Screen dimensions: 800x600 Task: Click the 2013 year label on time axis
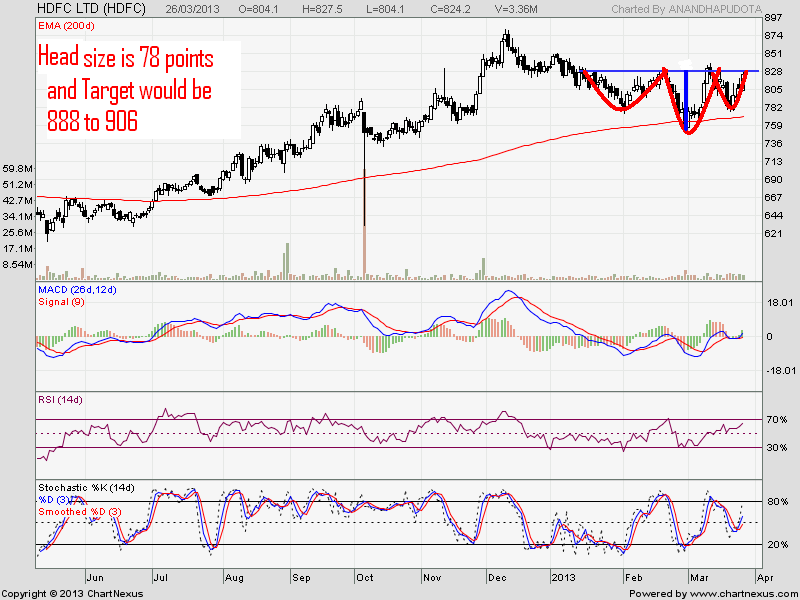coord(563,578)
